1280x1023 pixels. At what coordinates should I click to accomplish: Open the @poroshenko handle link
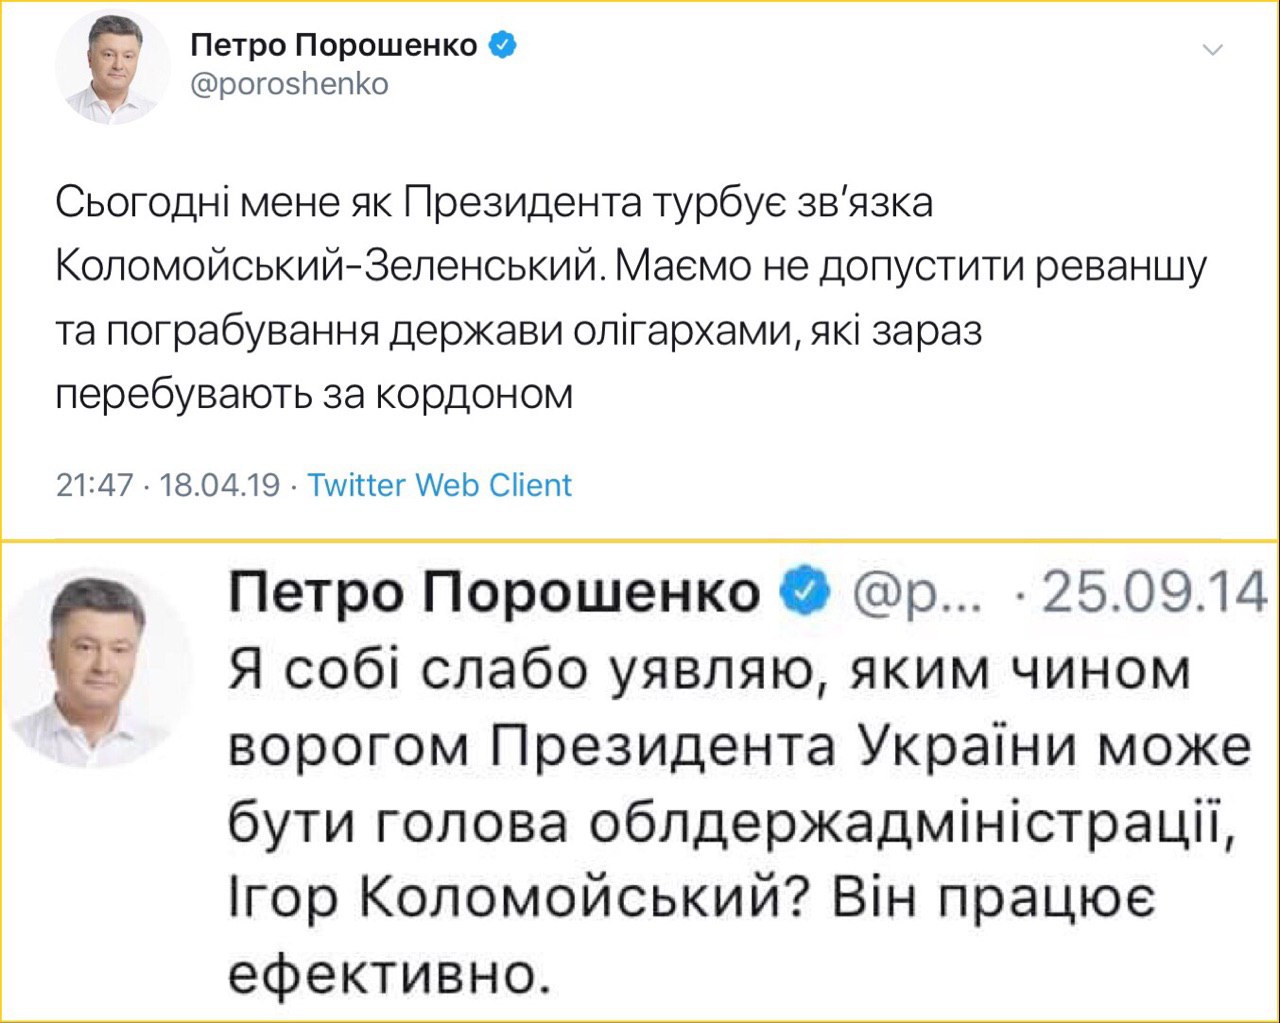(289, 84)
